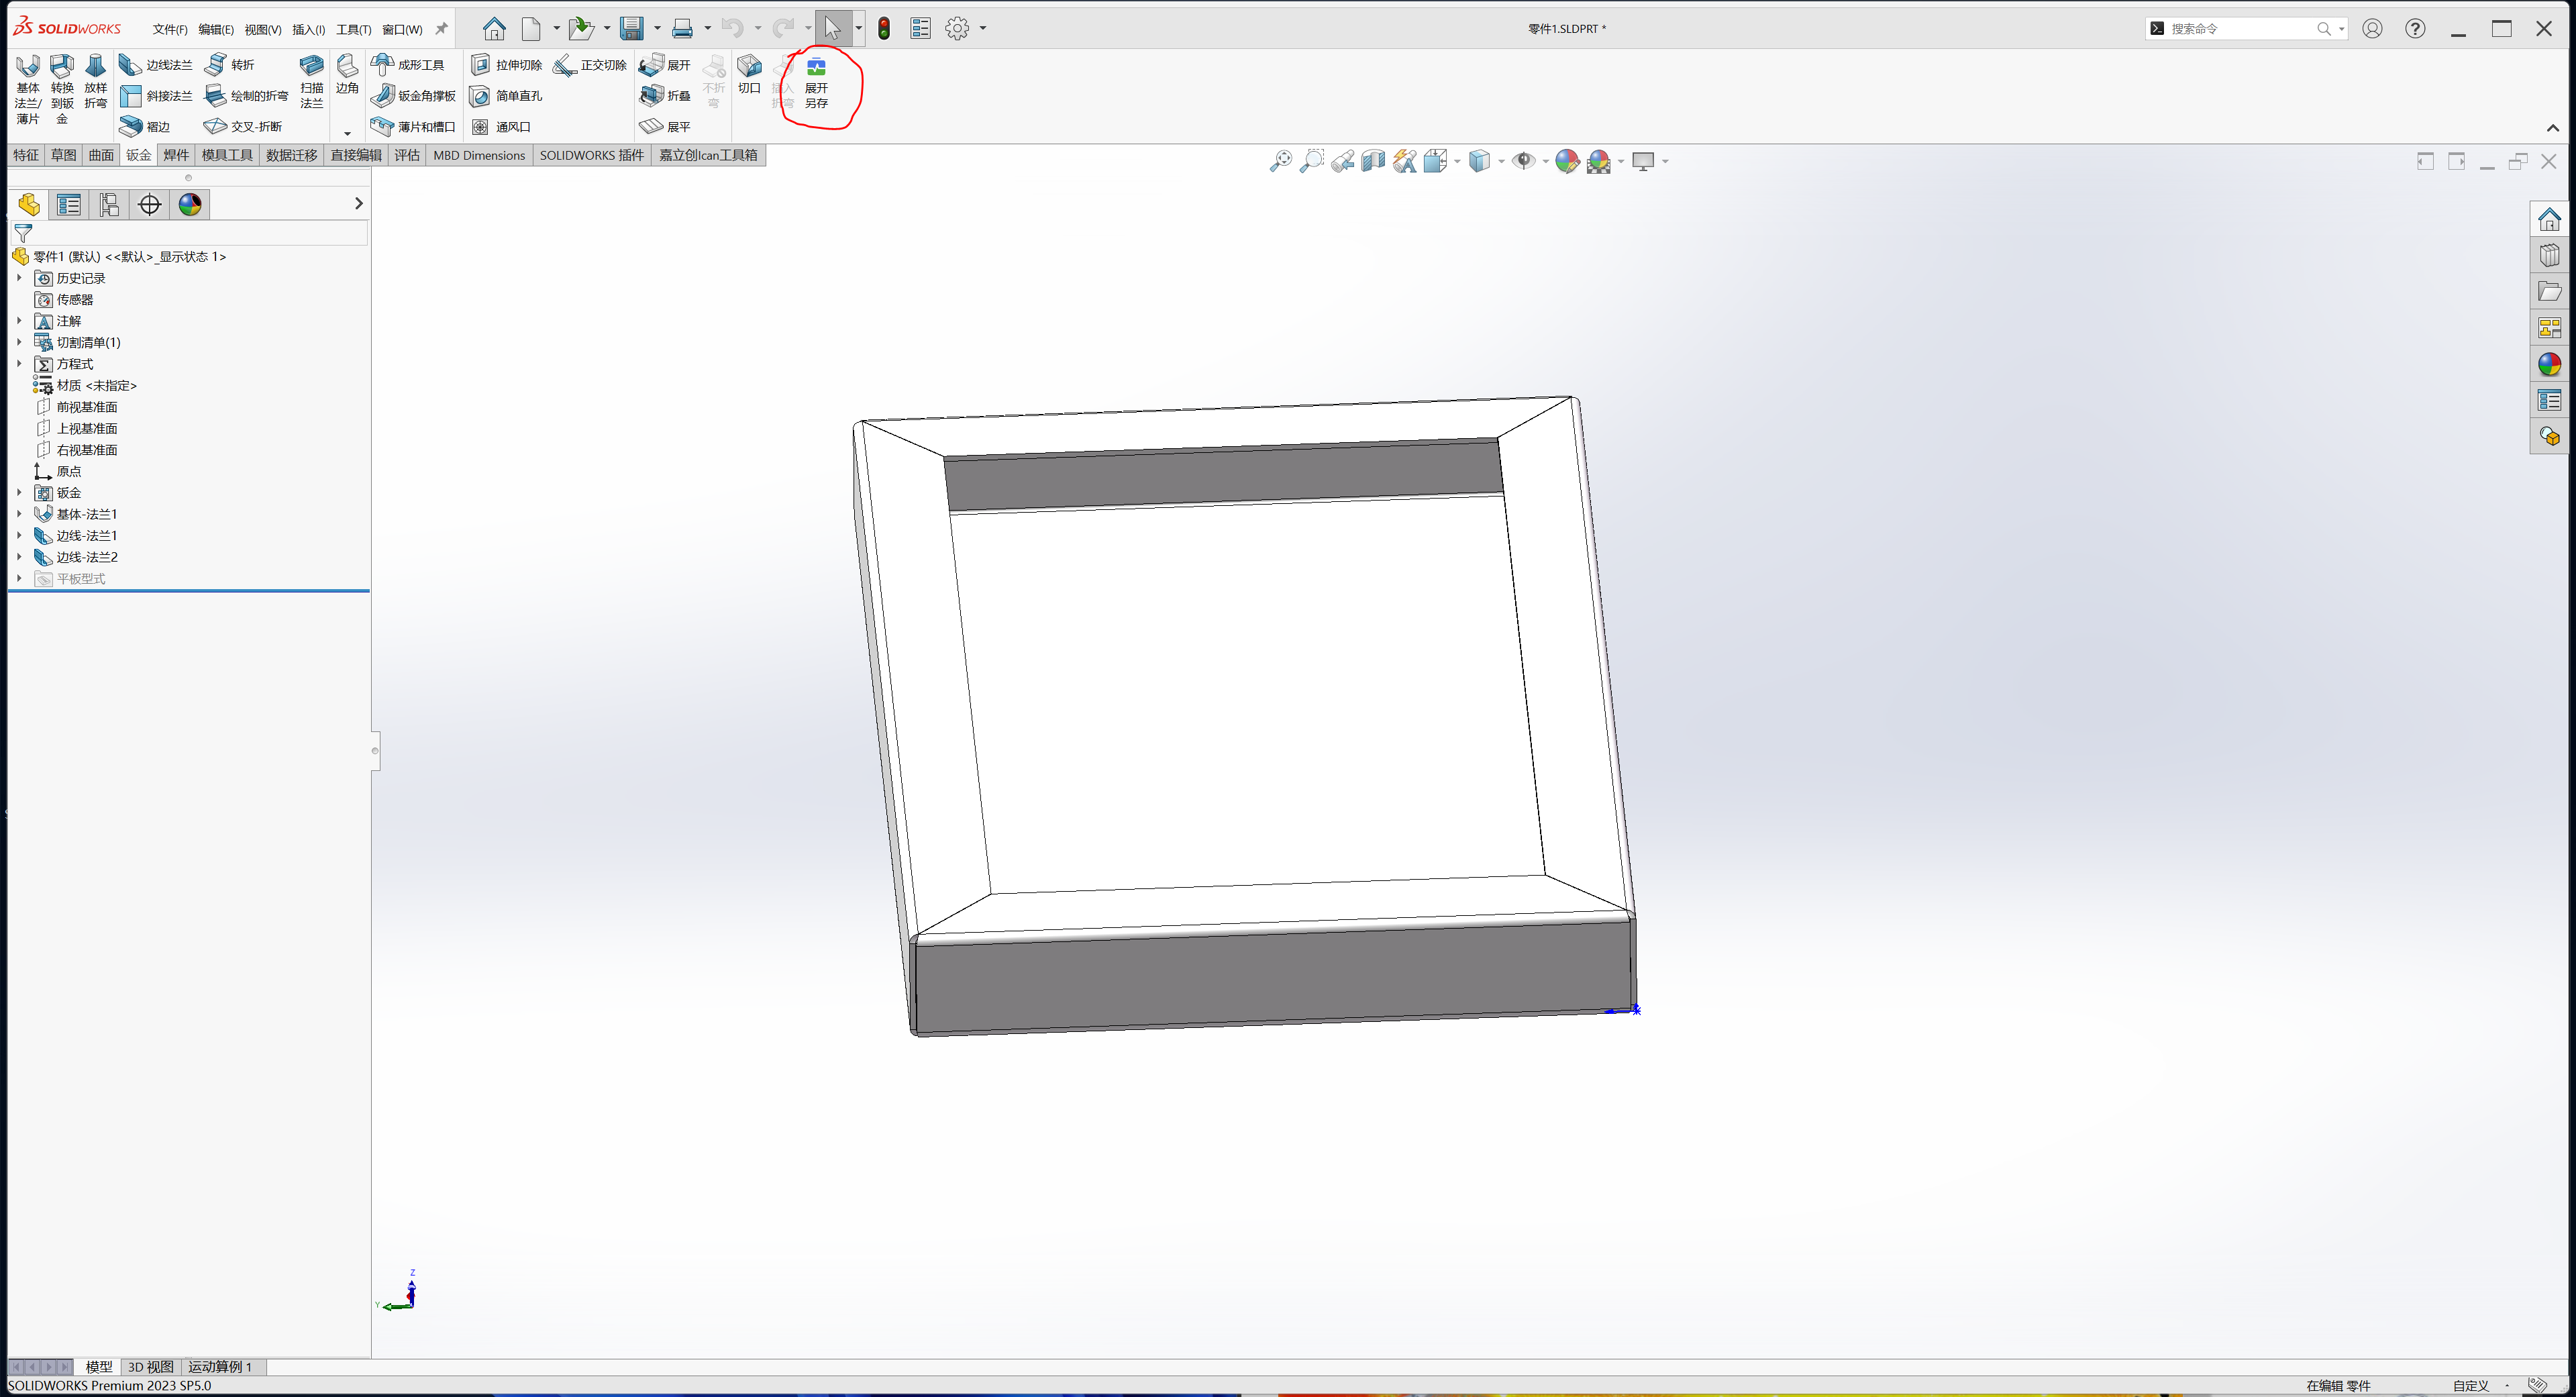
Task: Open the SOLIDWORKS help button
Action: [x=2415, y=29]
